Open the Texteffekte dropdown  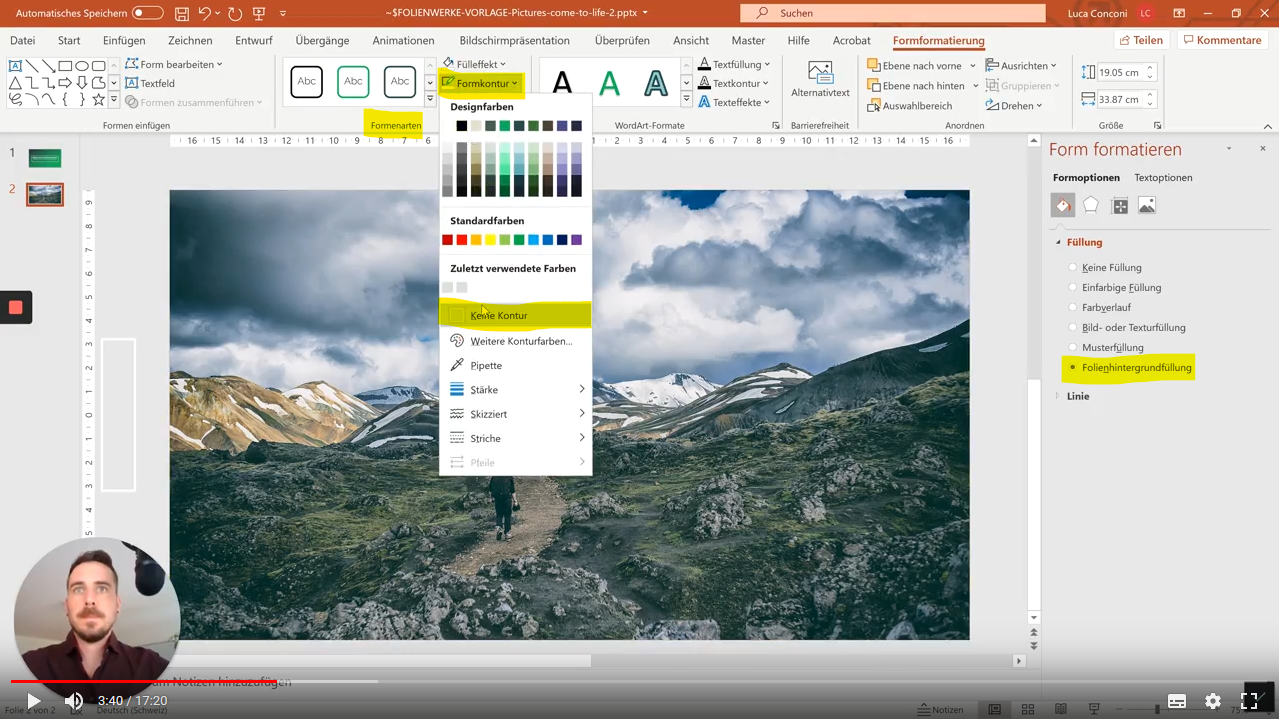tap(734, 102)
